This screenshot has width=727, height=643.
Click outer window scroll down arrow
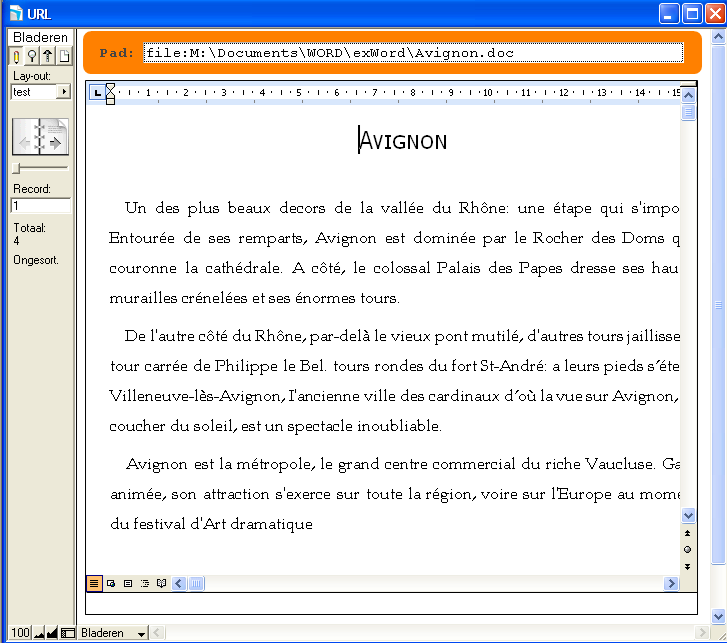tap(718, 617)
